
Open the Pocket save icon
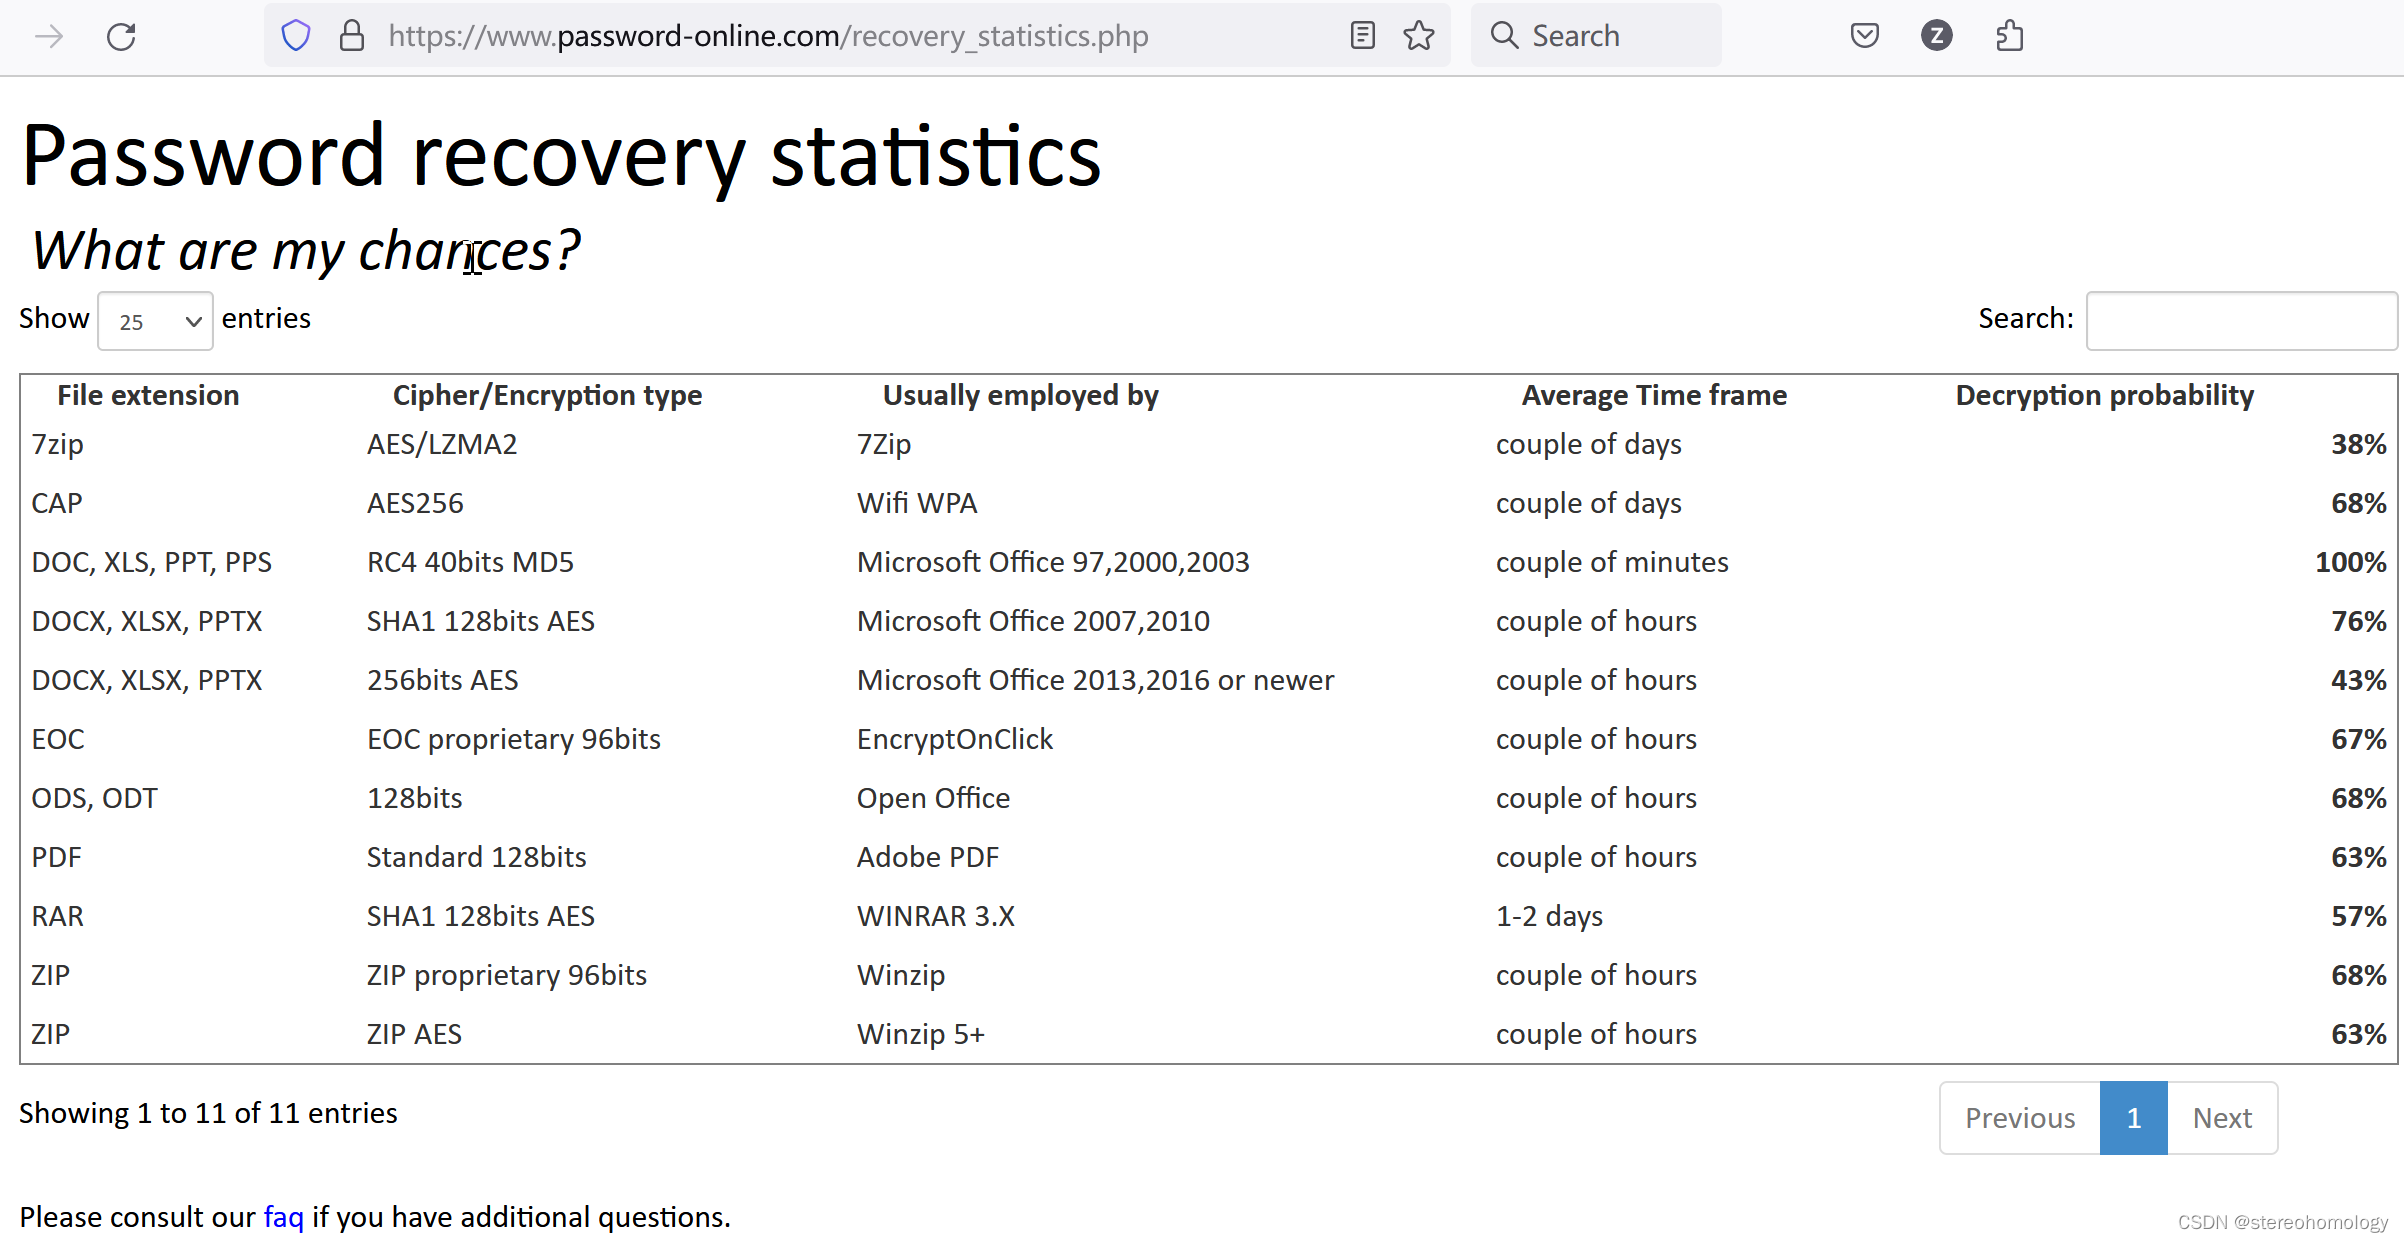(x=1864, y=36)
